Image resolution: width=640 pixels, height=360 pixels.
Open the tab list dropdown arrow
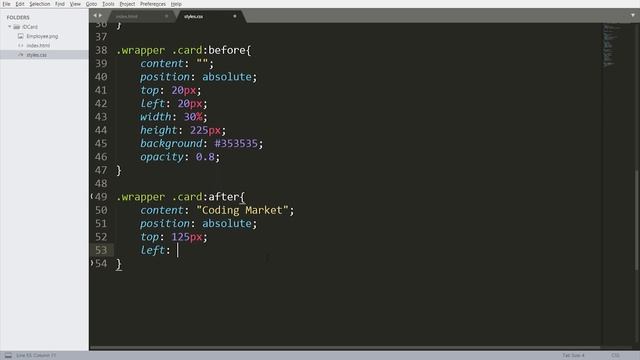tap(633, 15)
